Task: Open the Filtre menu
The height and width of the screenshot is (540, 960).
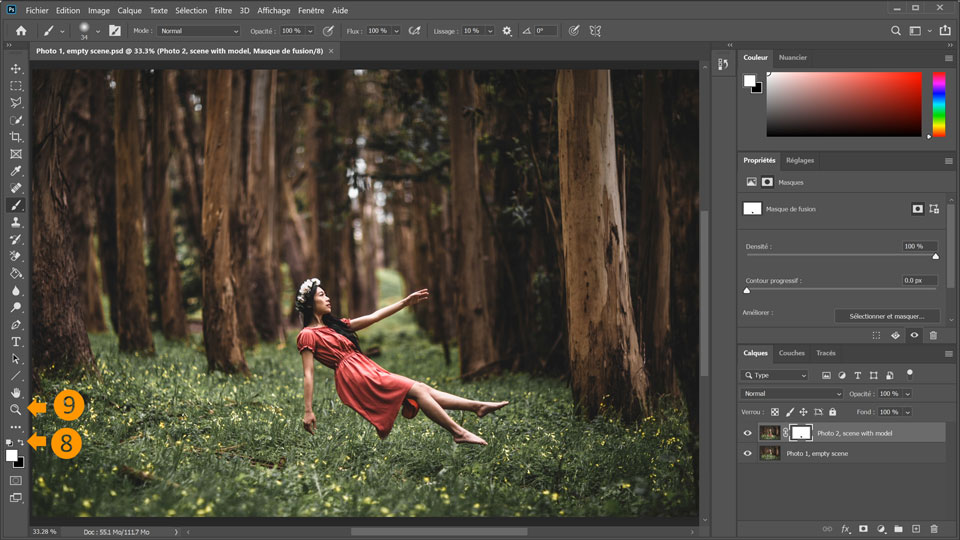Action: (x=224, y=10)
